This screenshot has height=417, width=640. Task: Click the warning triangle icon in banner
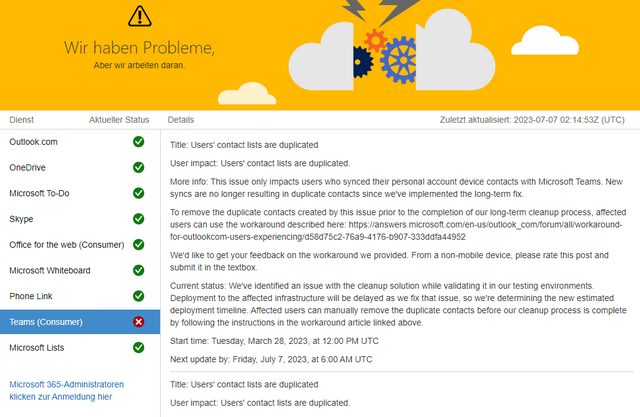click(140, 16)
